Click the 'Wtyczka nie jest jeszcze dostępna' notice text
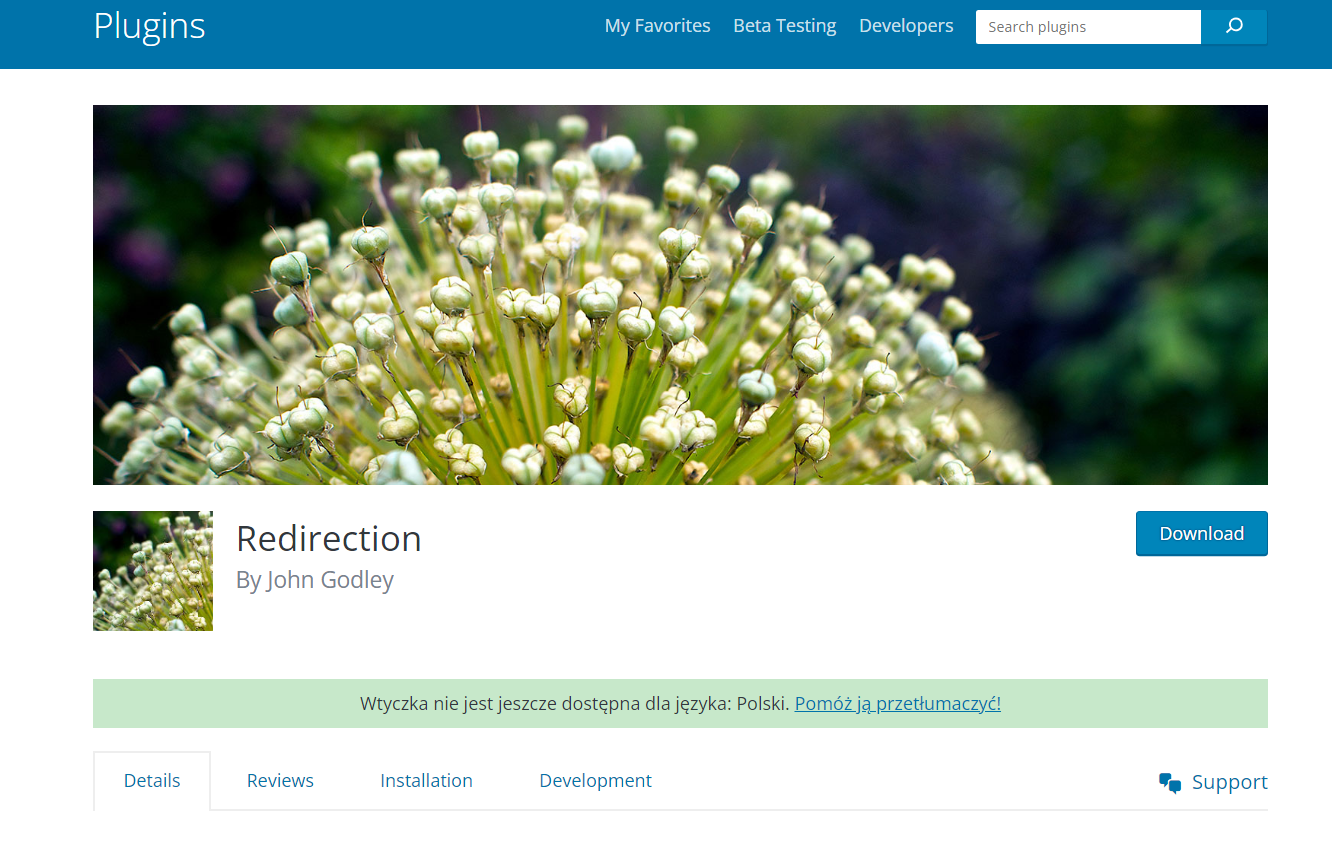 point(575,703)
